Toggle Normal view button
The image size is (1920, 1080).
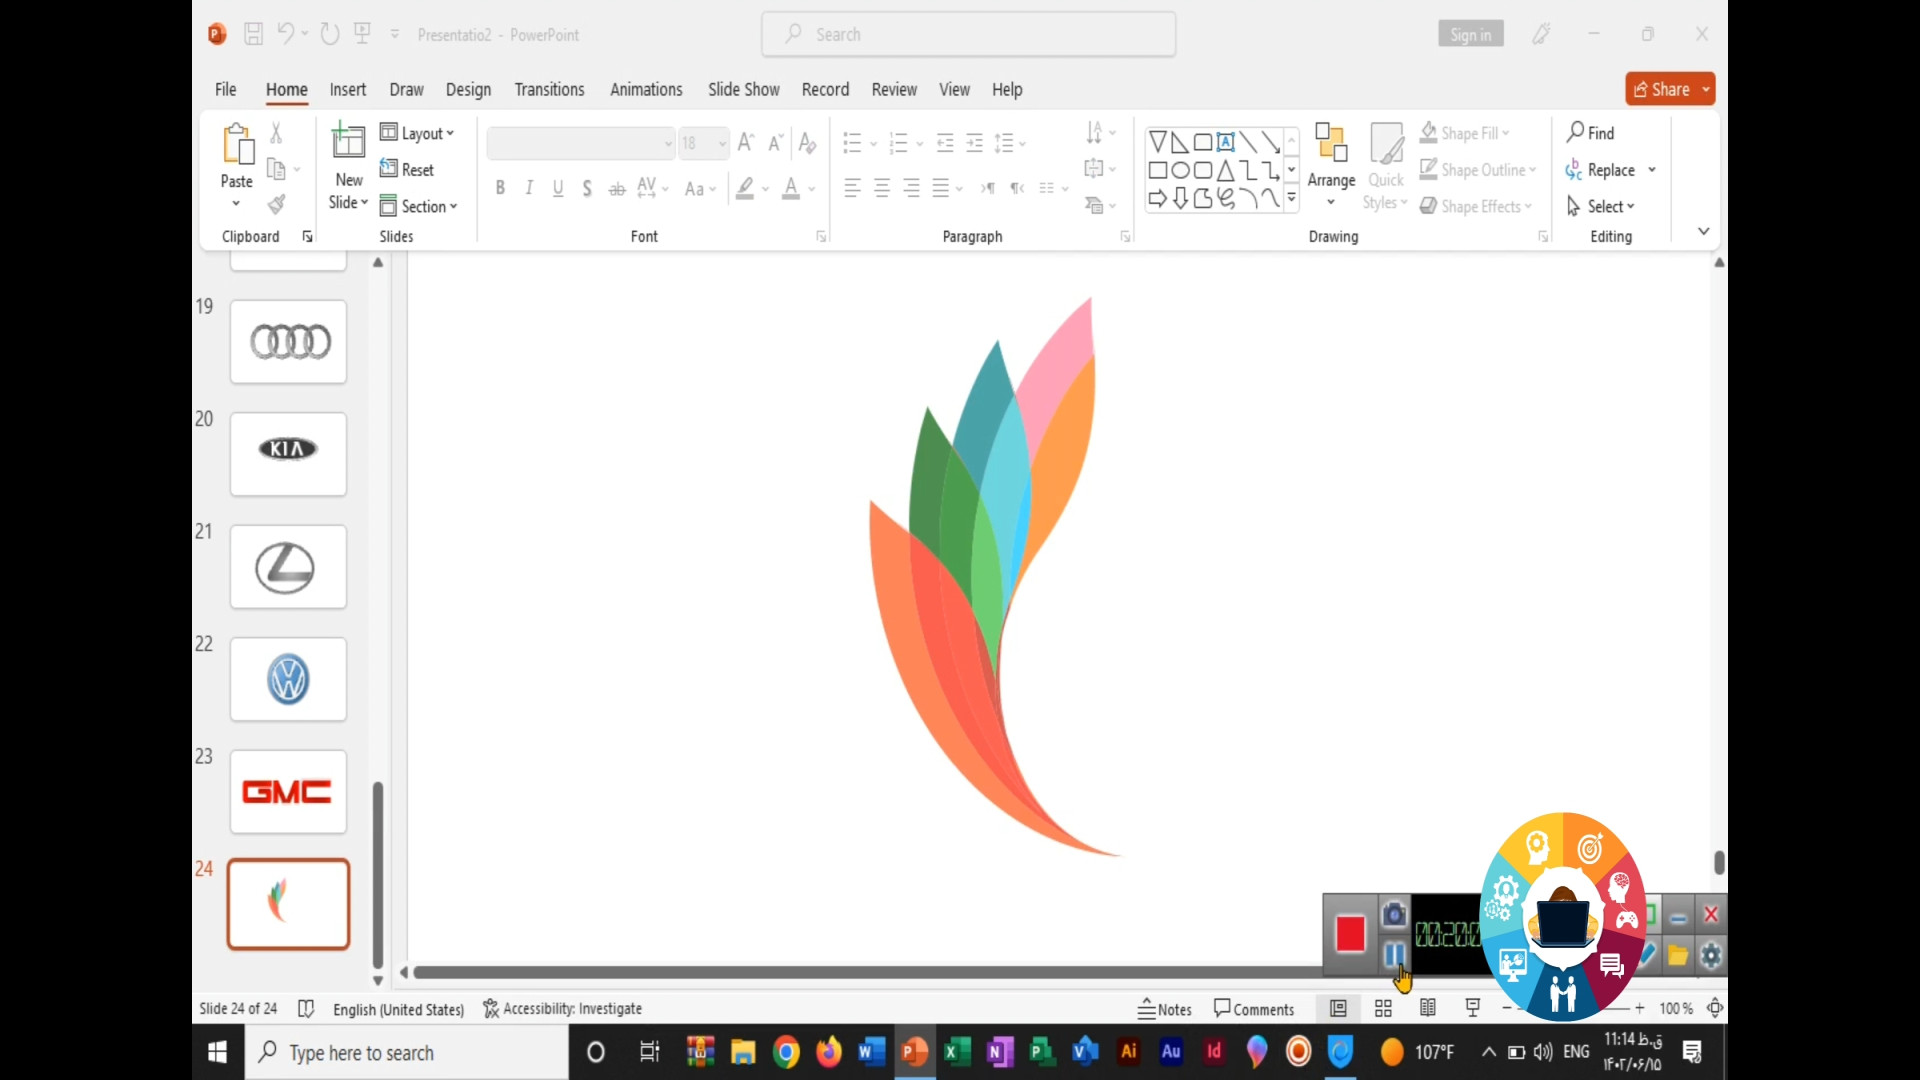click(1338, 1009)
